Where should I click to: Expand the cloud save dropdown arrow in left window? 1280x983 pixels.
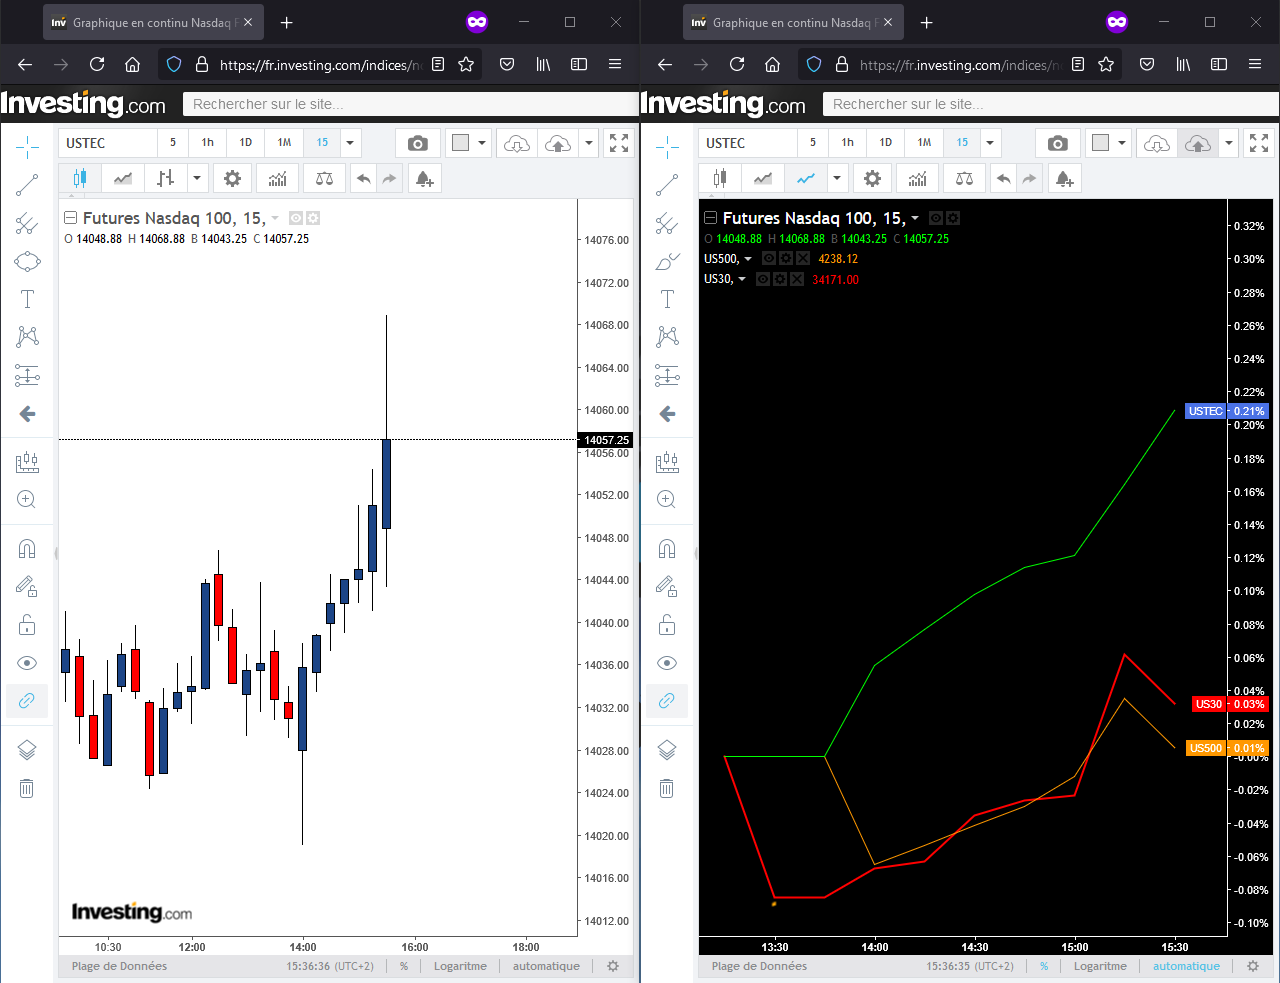[589, 143]
